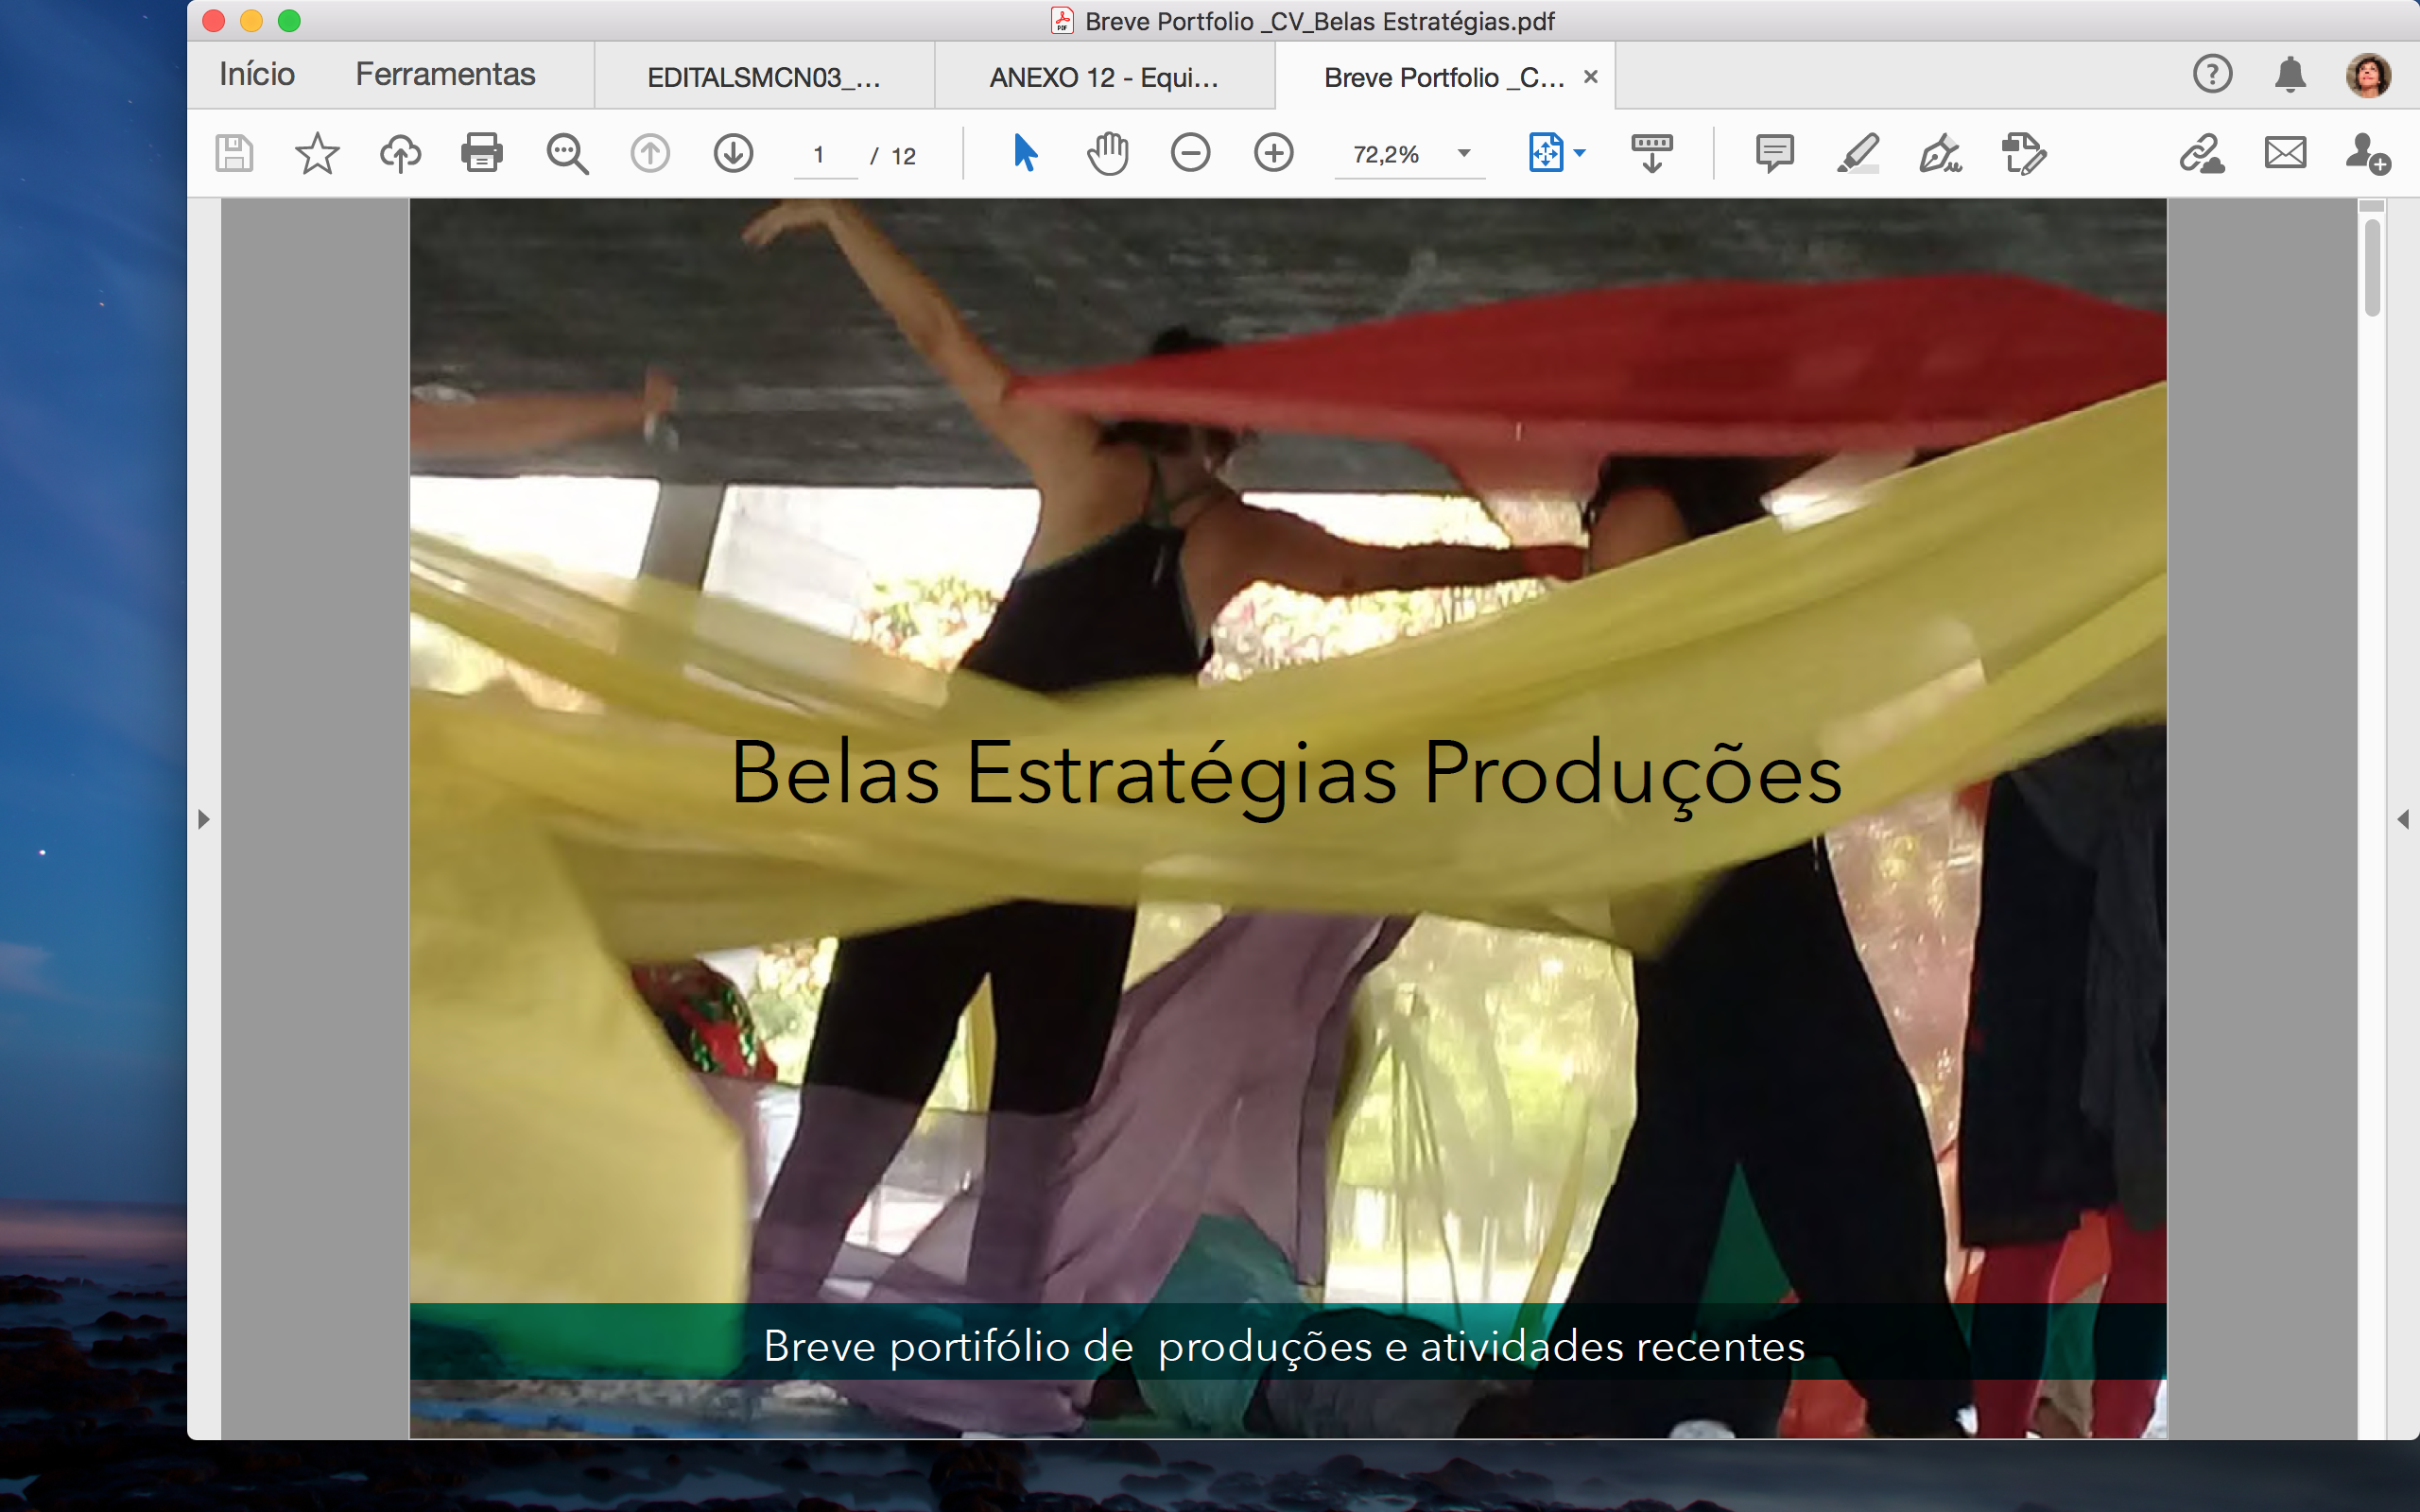Send file by email envelope icon

coord(2285,154)
